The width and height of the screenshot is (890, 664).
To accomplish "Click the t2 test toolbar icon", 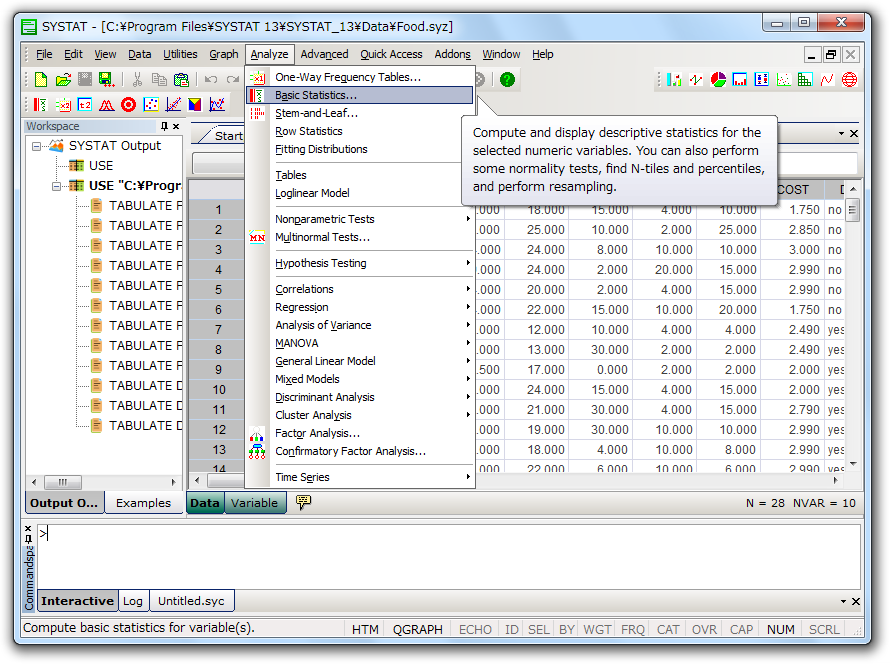I will click(x=85, y=104).
